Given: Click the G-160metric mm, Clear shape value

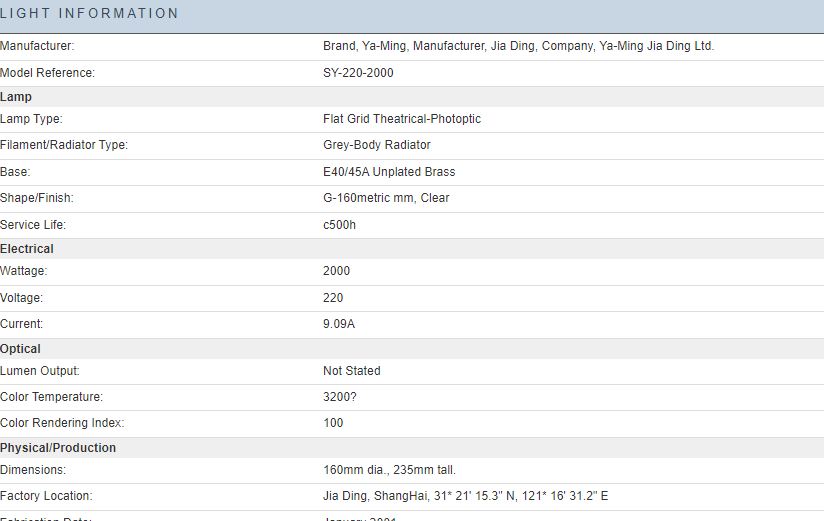Looking at the screenshot, I should pos(386,198).
